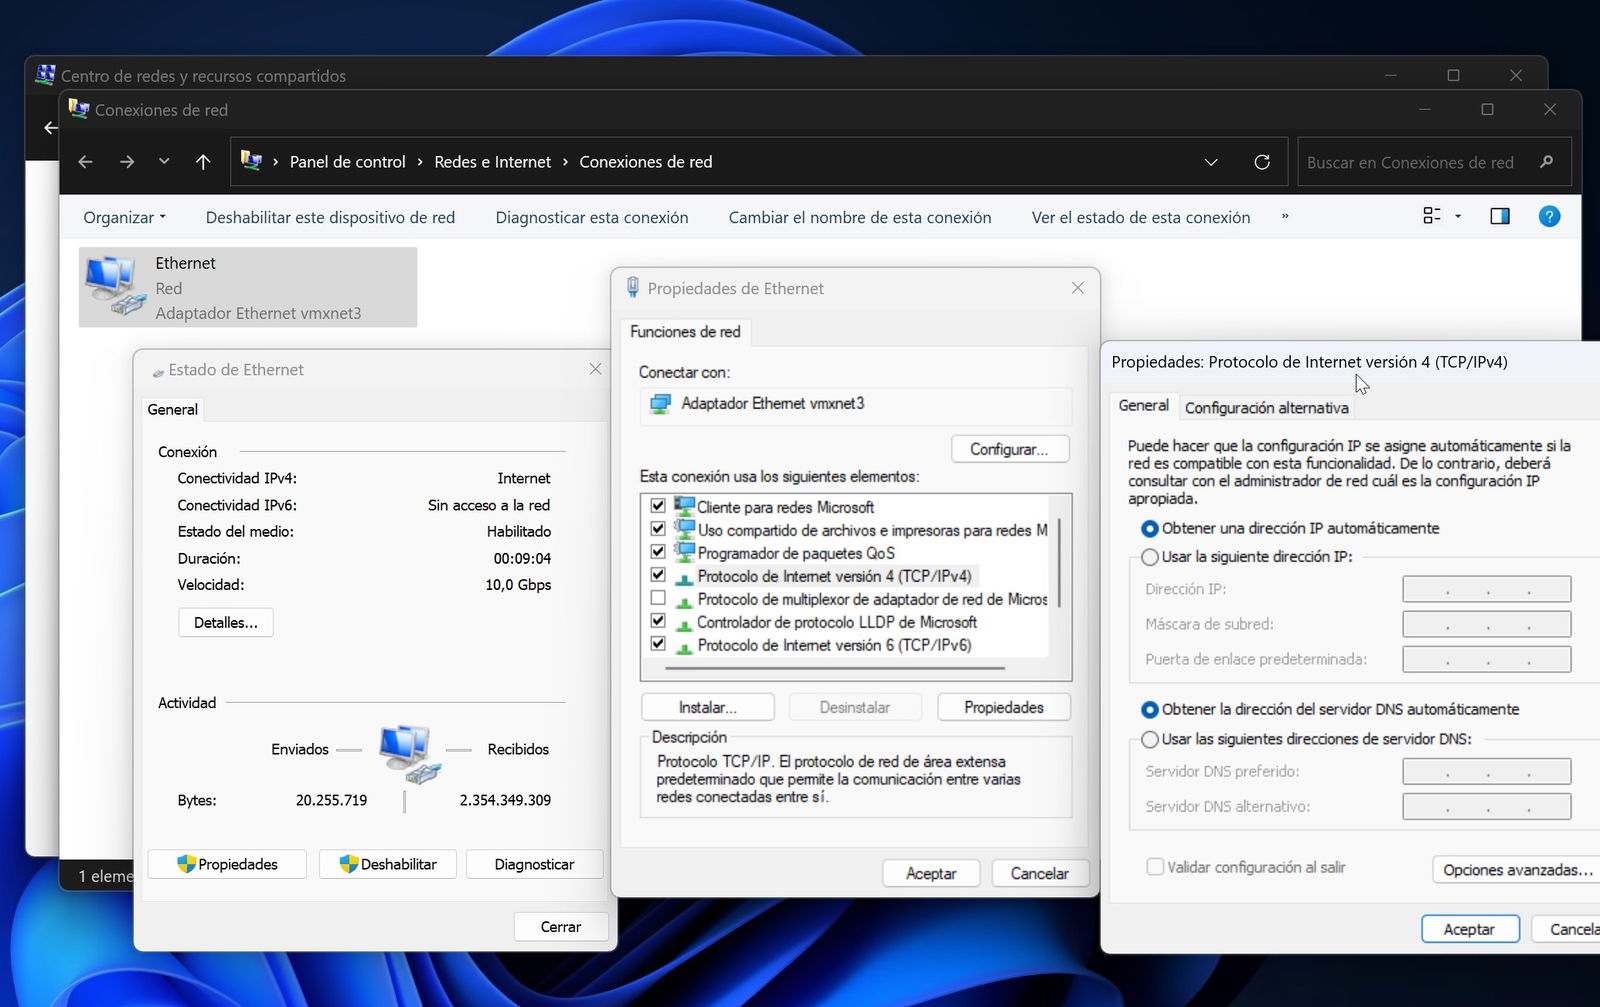Click the Dirección IP field
Screen dimensions: 1600x1007
tap(1487, 589)
